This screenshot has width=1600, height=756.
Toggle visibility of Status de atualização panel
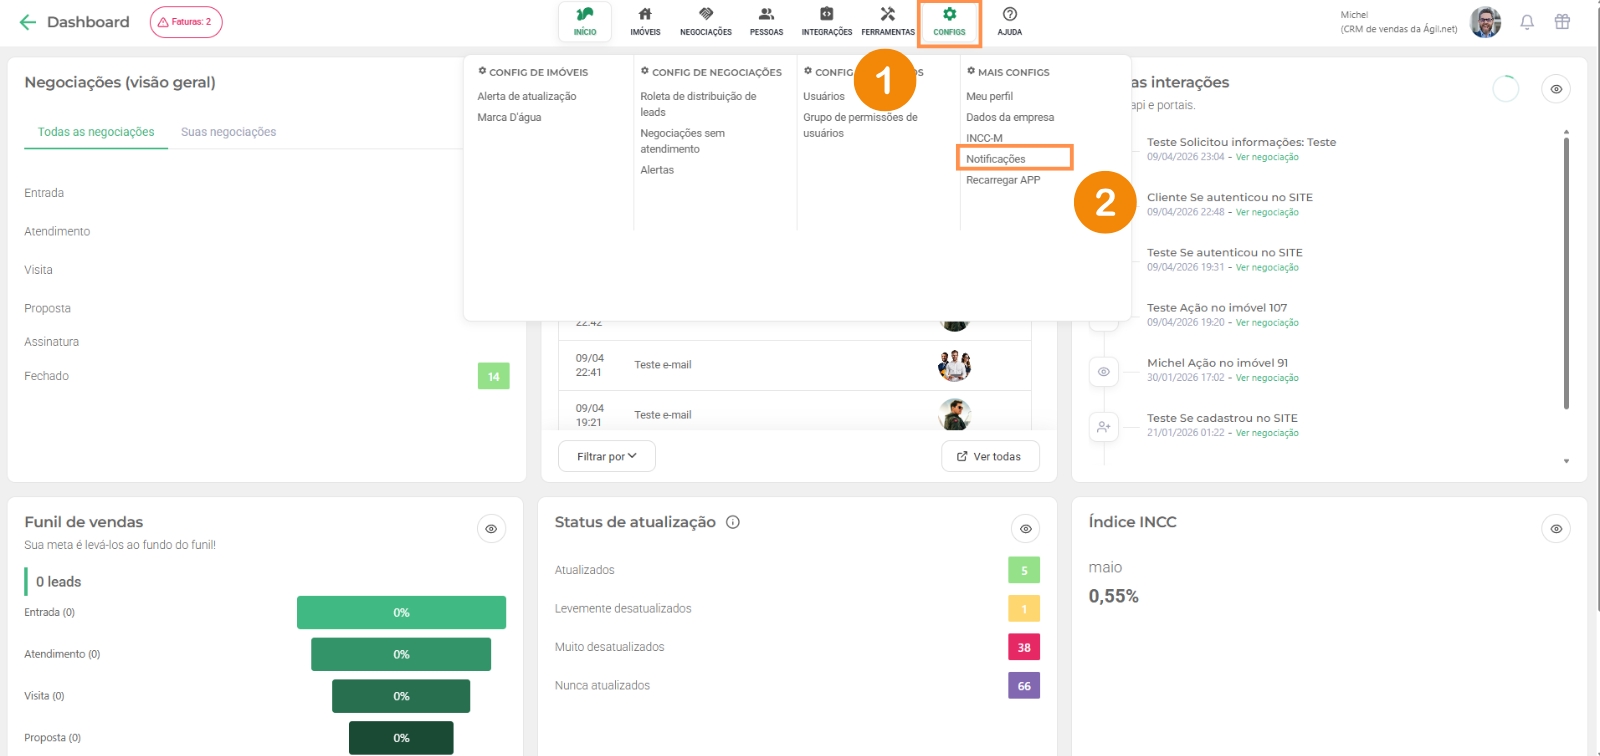click(1025, 529)
